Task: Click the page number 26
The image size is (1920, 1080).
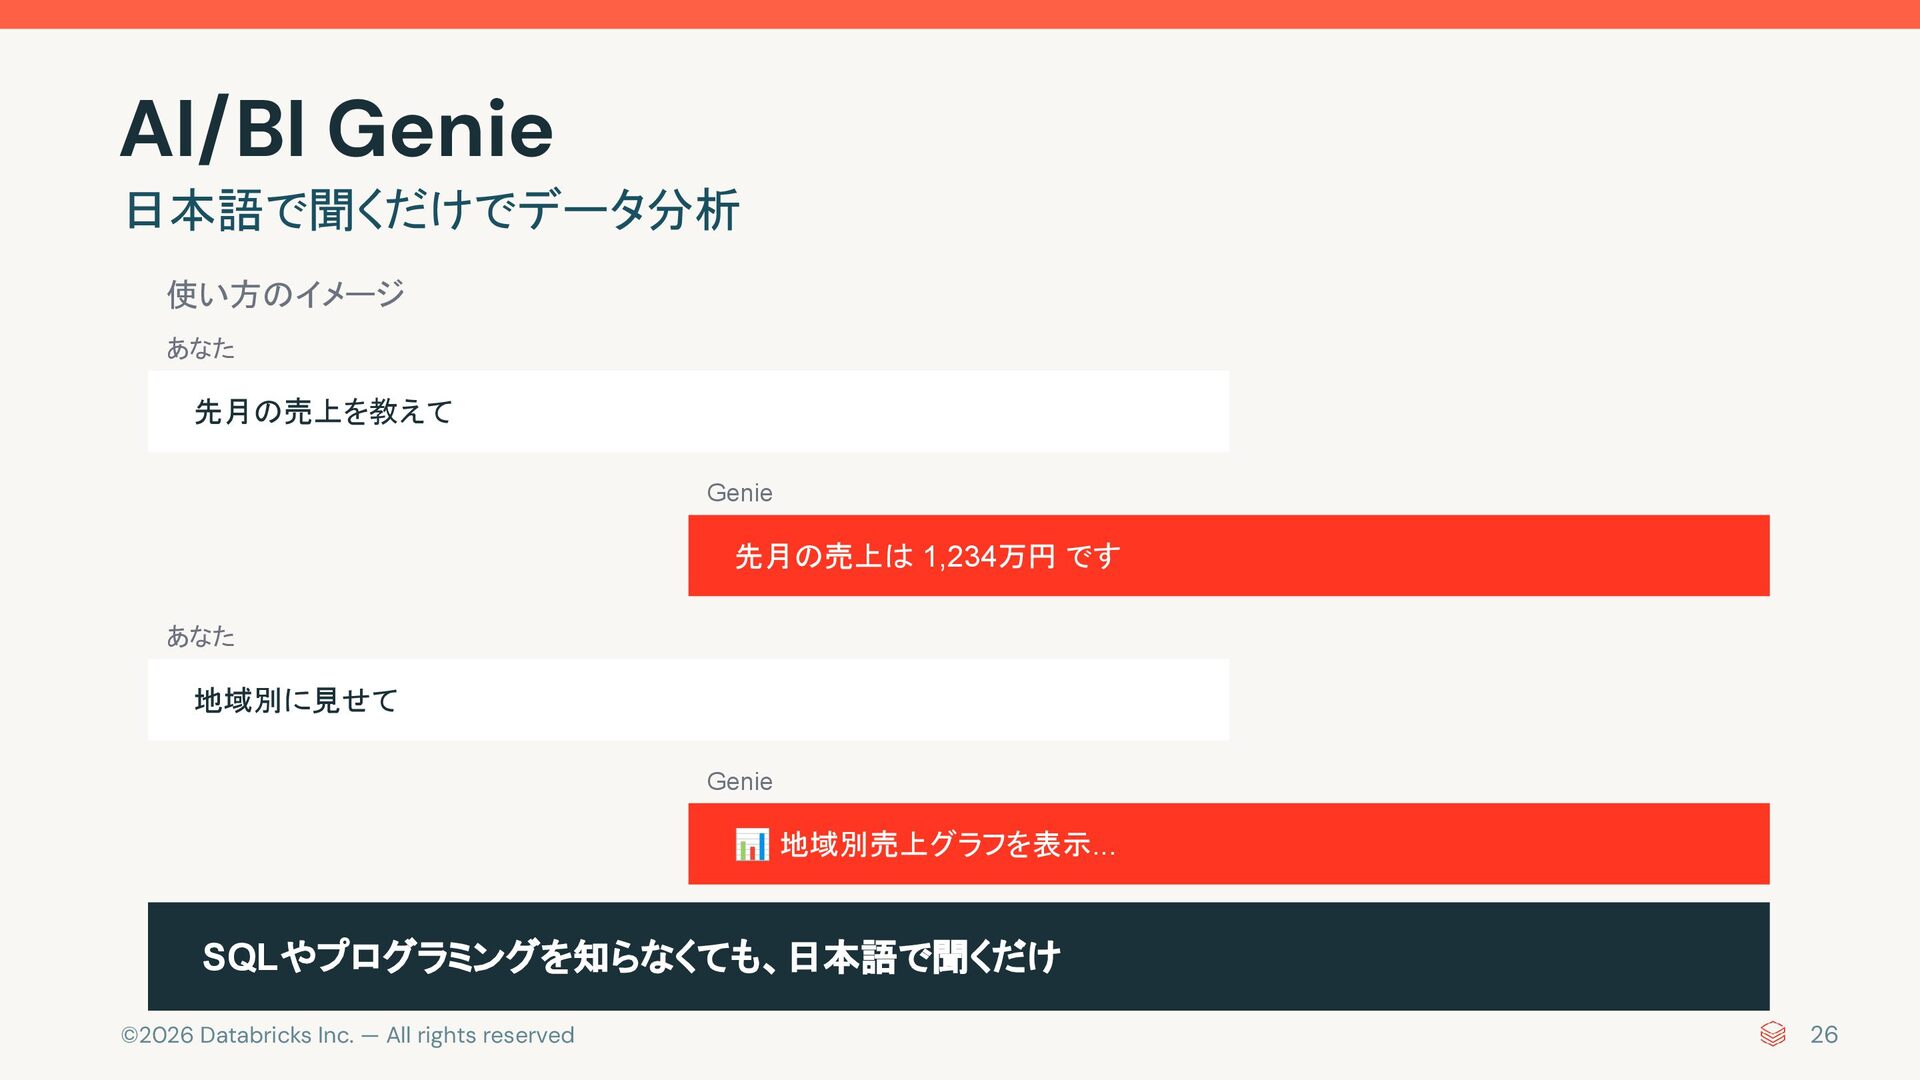Action: [x=1824, y=1035]
